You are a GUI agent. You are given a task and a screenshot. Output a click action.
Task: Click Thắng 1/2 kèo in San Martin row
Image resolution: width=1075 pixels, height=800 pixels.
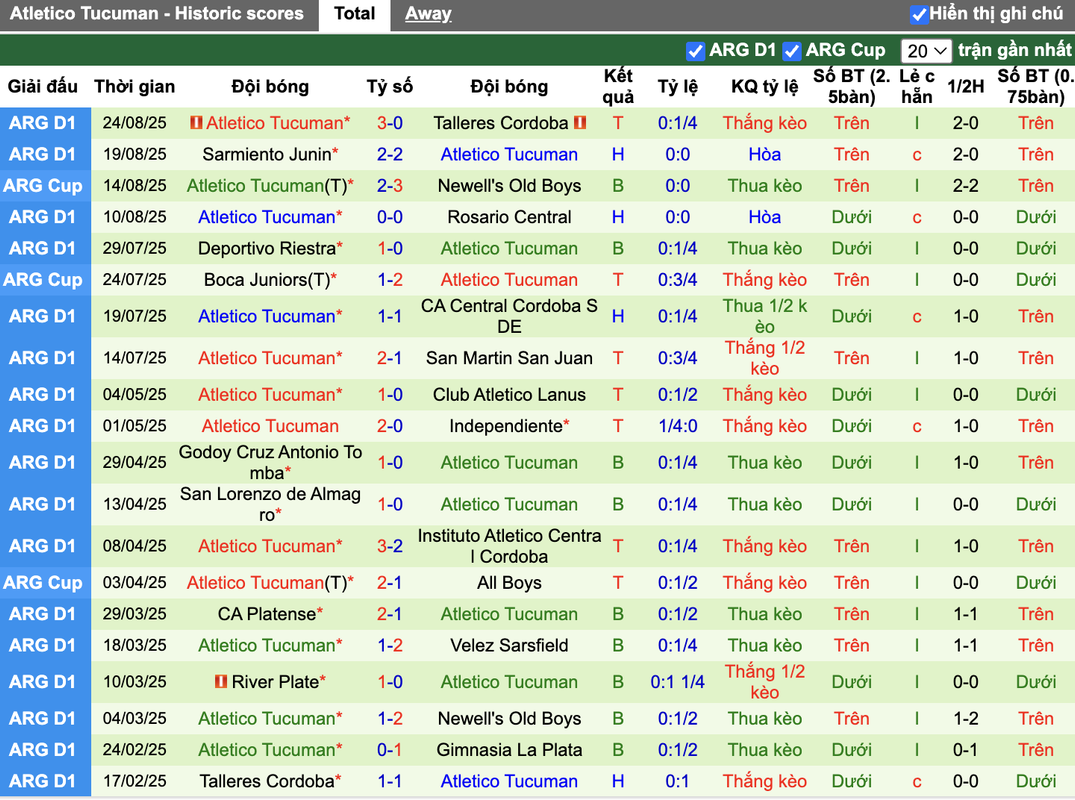click(x=764, y=358)
